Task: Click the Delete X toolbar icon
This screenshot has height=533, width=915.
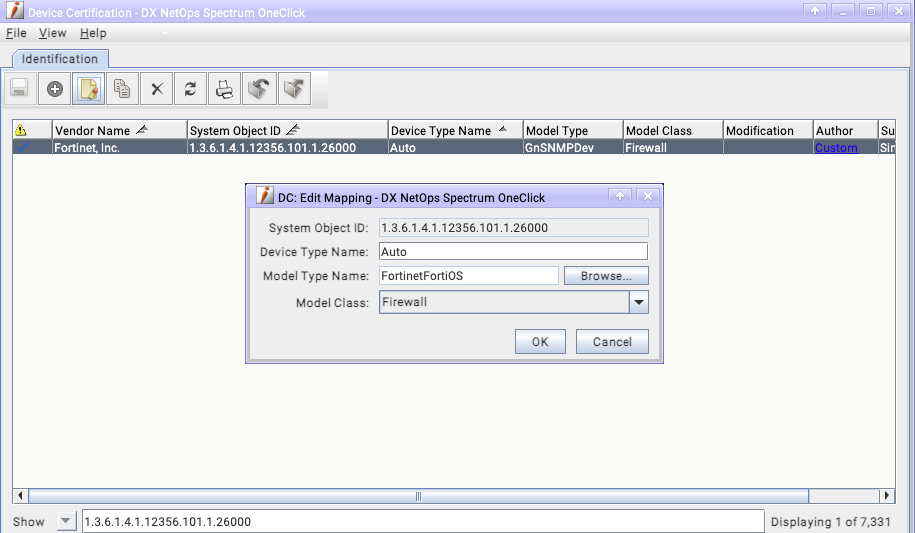Action: pyautogui.click(x=157, y=89)
